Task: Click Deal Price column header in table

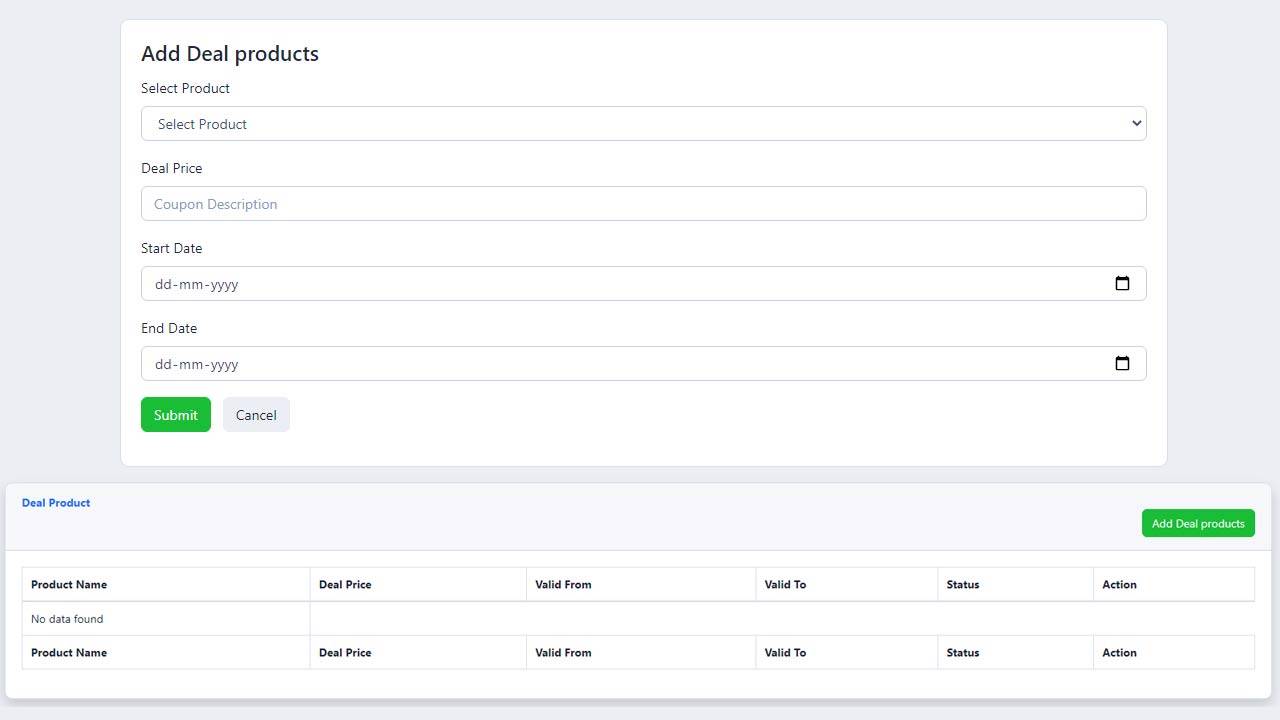Action: click(x=345, y=585)
